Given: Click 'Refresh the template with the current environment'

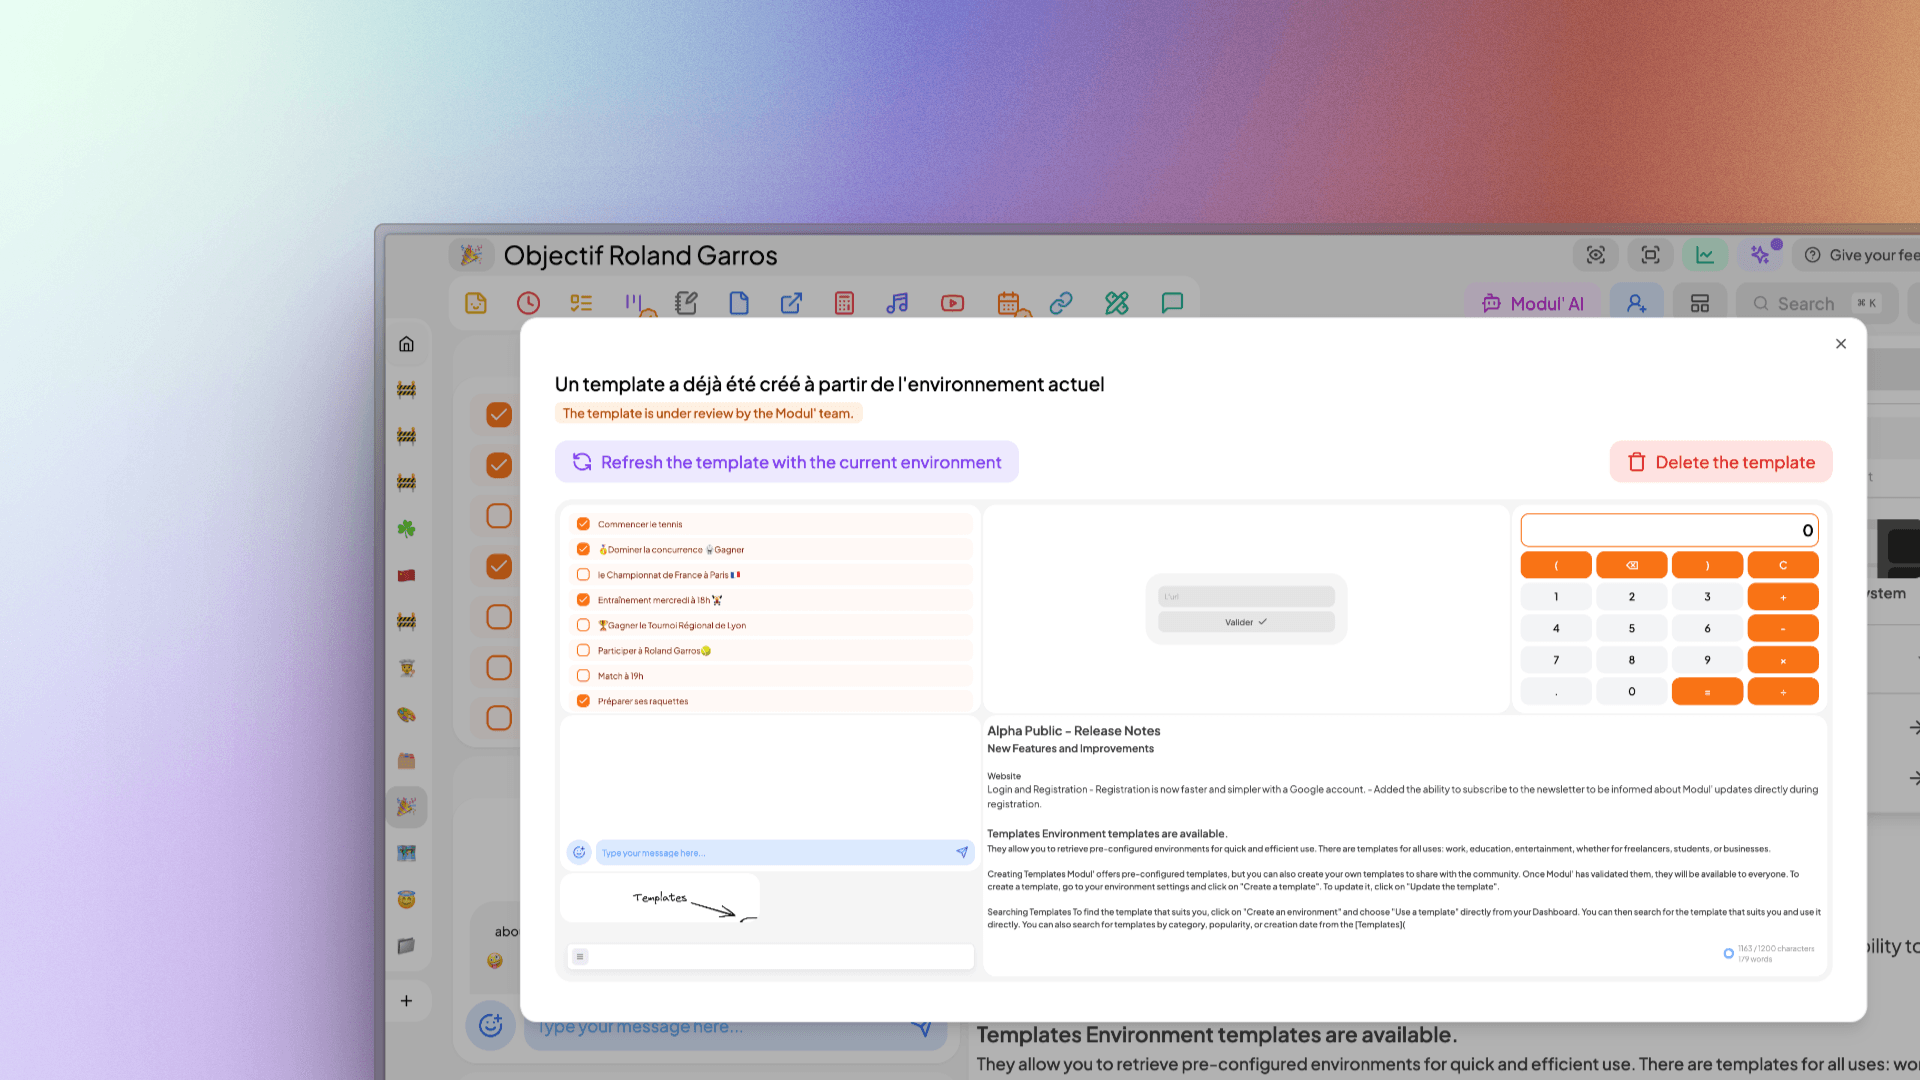Looking at the screenshot, I should pos(787,462).
